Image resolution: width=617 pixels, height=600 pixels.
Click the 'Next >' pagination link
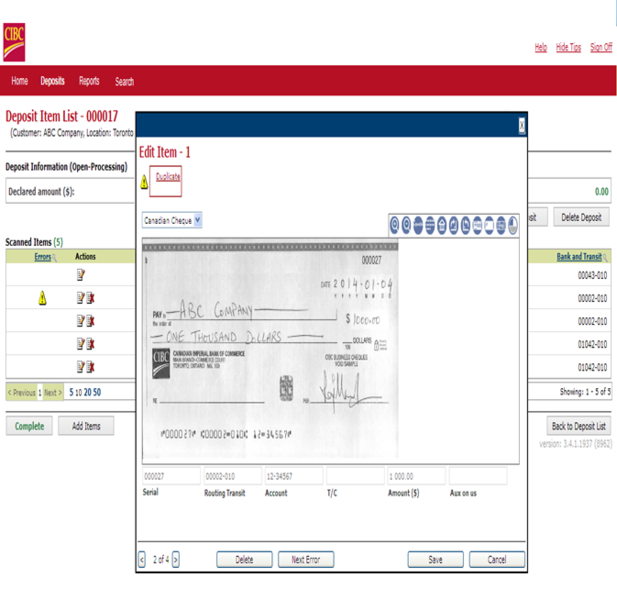pos(53,392)
